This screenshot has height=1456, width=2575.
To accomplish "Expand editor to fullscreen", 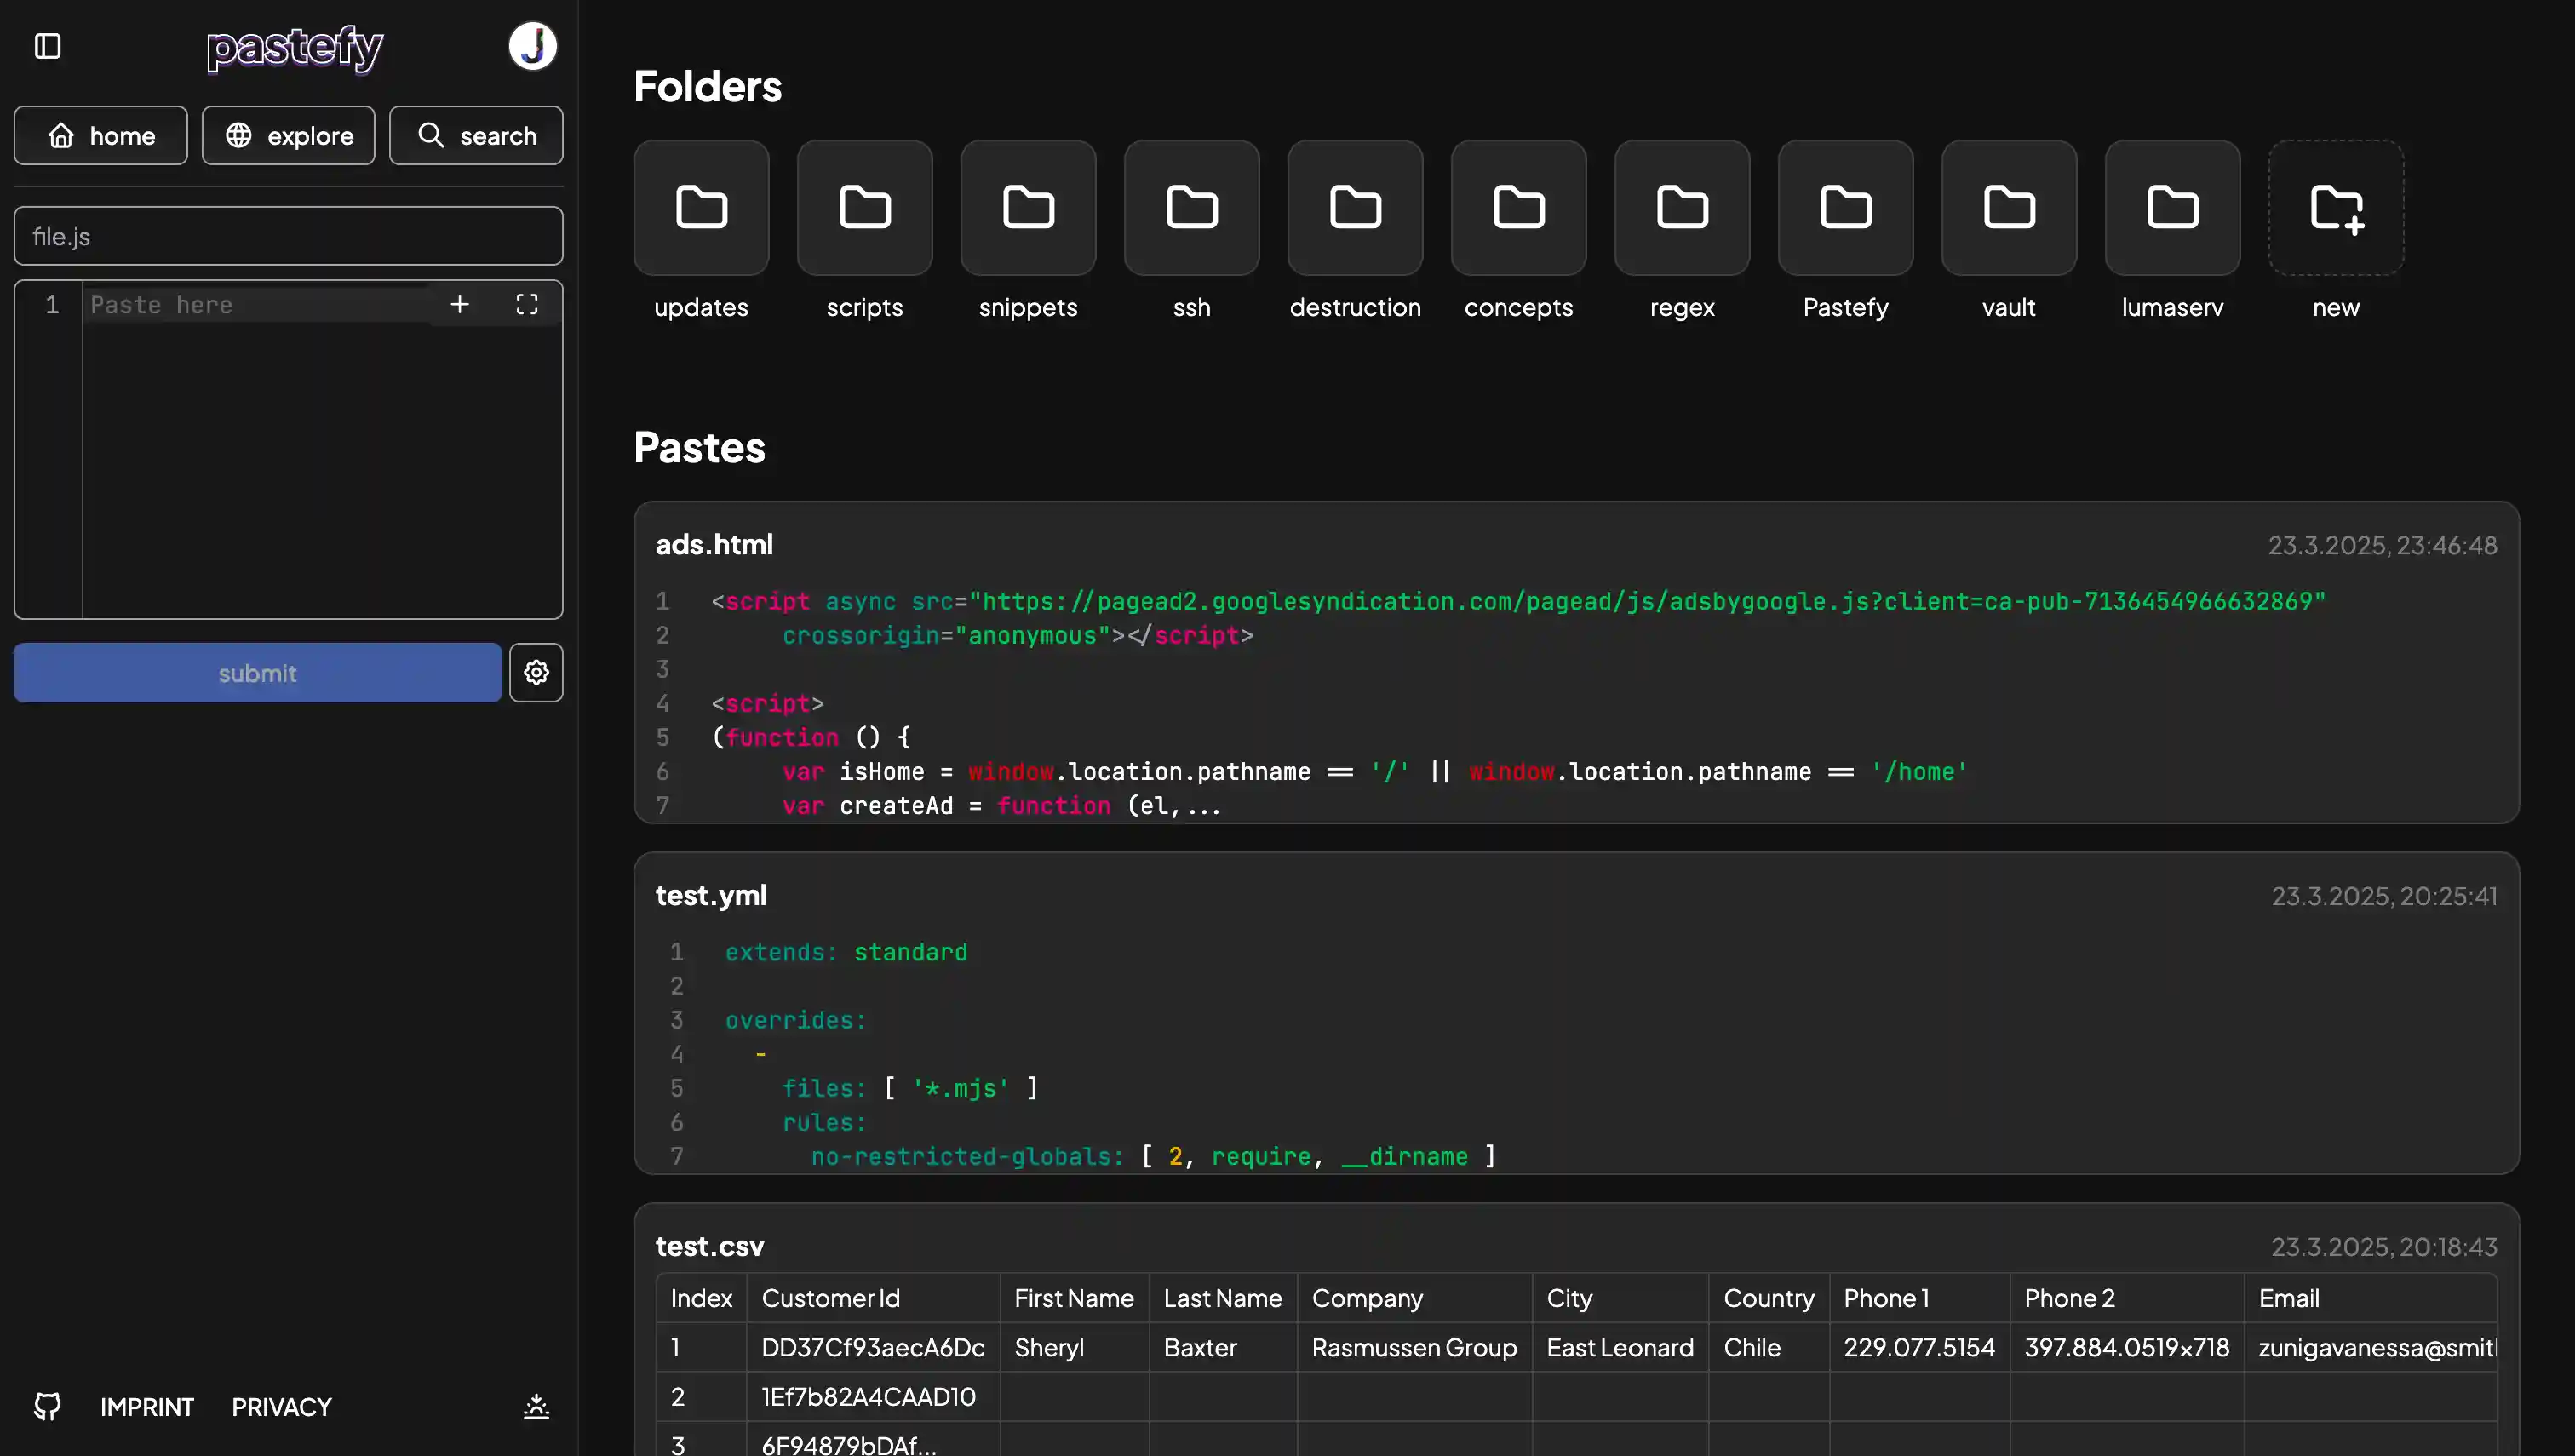I will 527,304.
